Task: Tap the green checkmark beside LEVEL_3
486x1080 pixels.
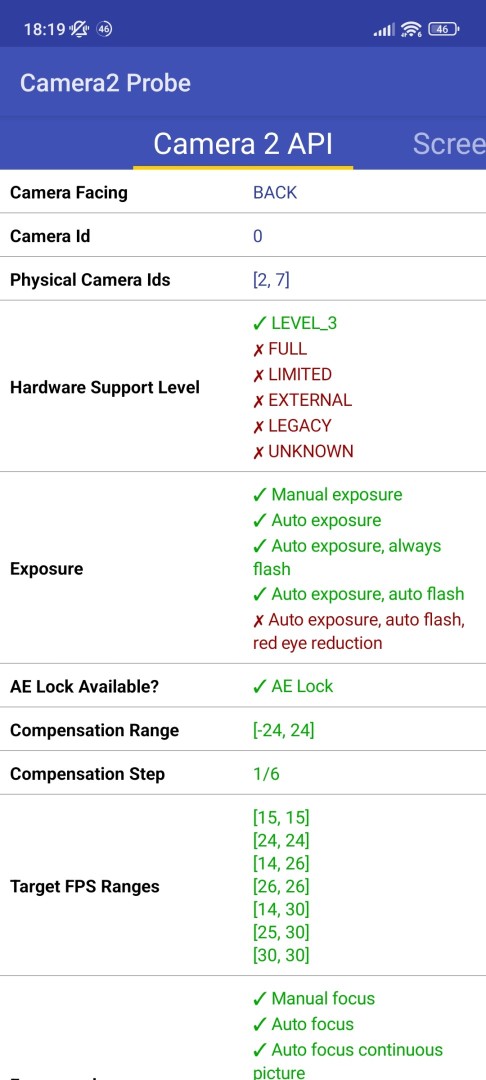Action: click(x=260, y=323)
